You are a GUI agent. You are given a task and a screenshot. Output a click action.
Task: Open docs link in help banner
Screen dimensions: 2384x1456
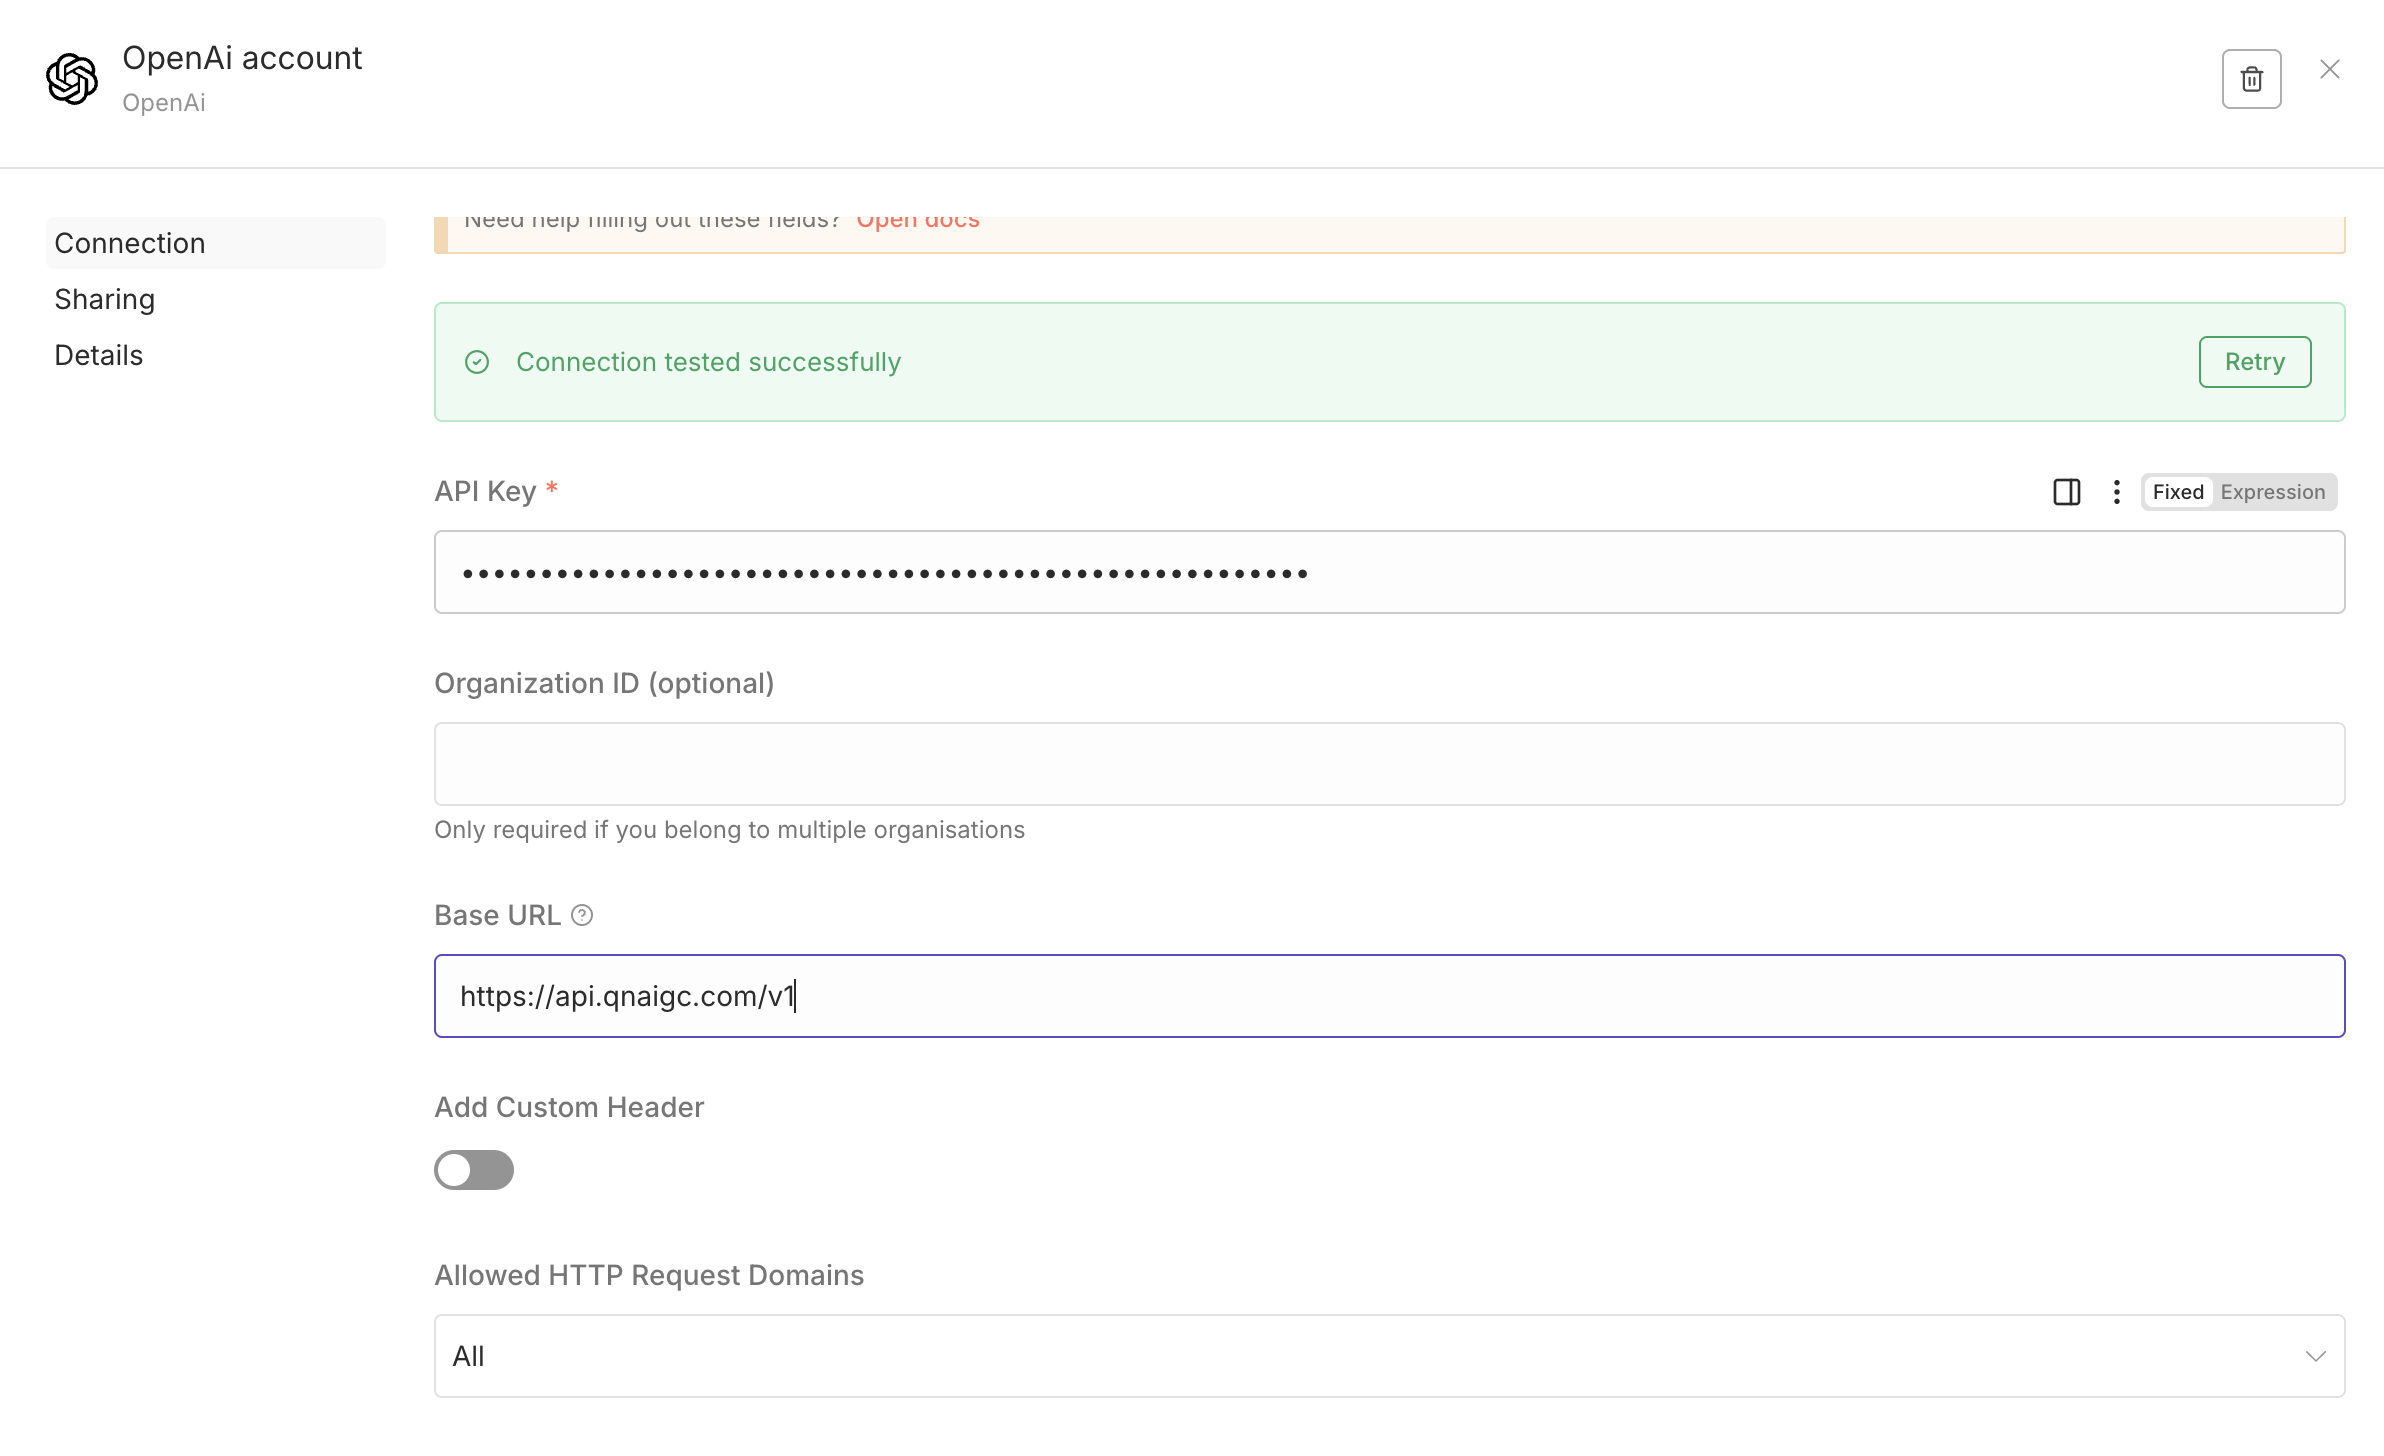918,222
